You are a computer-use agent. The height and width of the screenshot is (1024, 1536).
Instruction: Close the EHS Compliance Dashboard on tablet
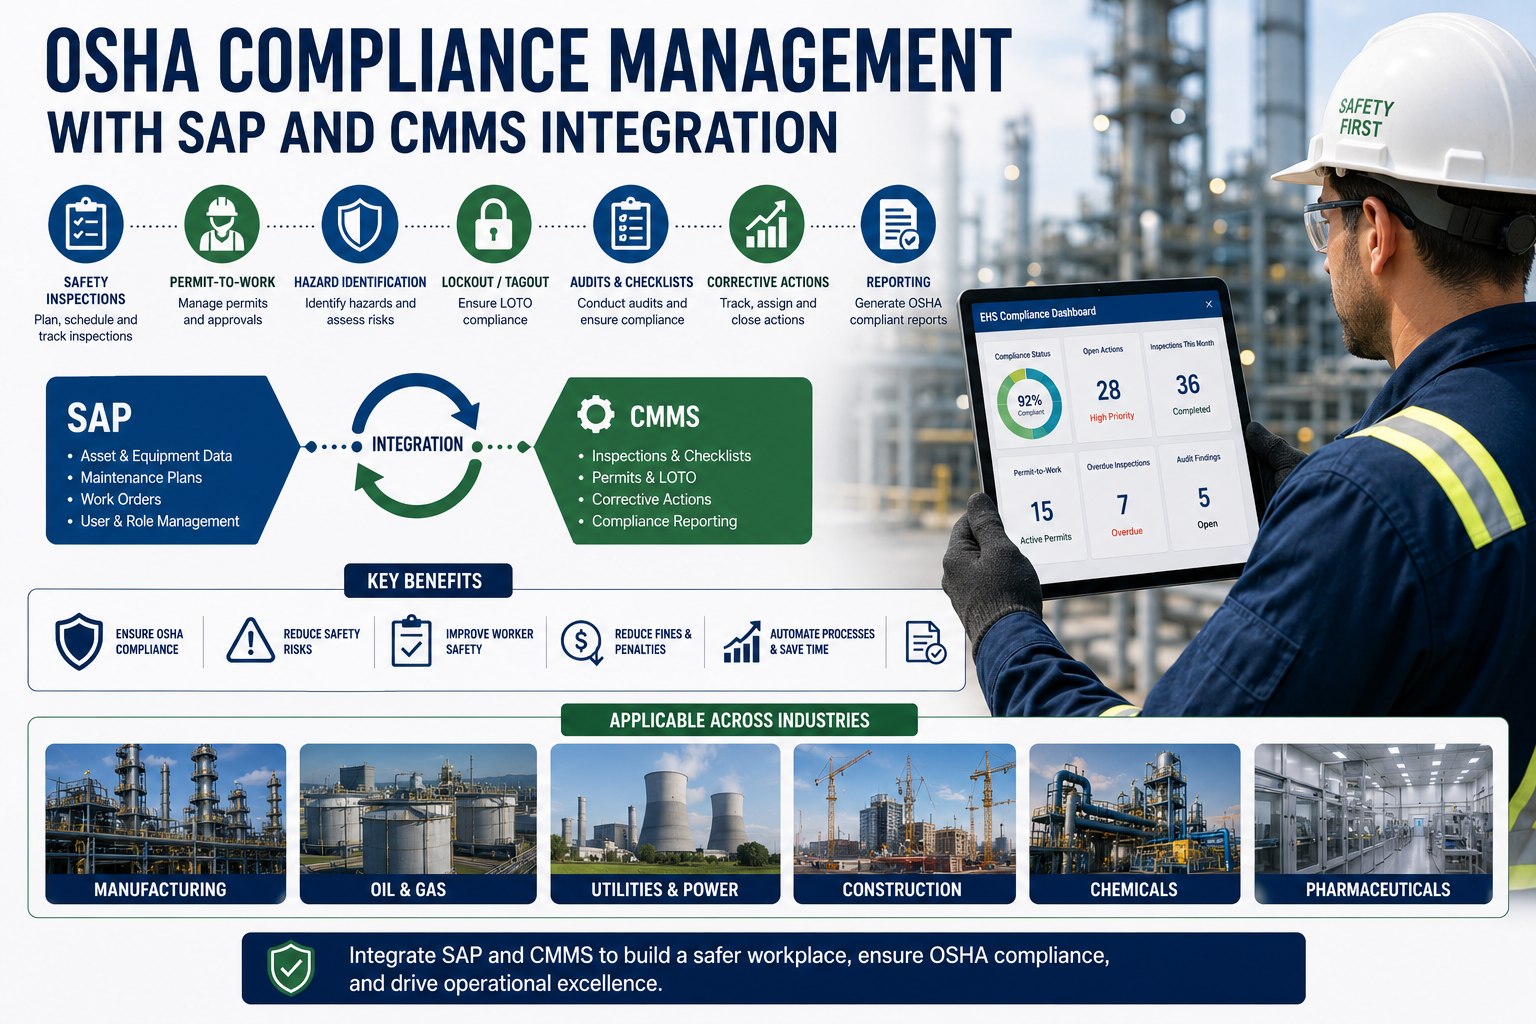[1209, 304]
